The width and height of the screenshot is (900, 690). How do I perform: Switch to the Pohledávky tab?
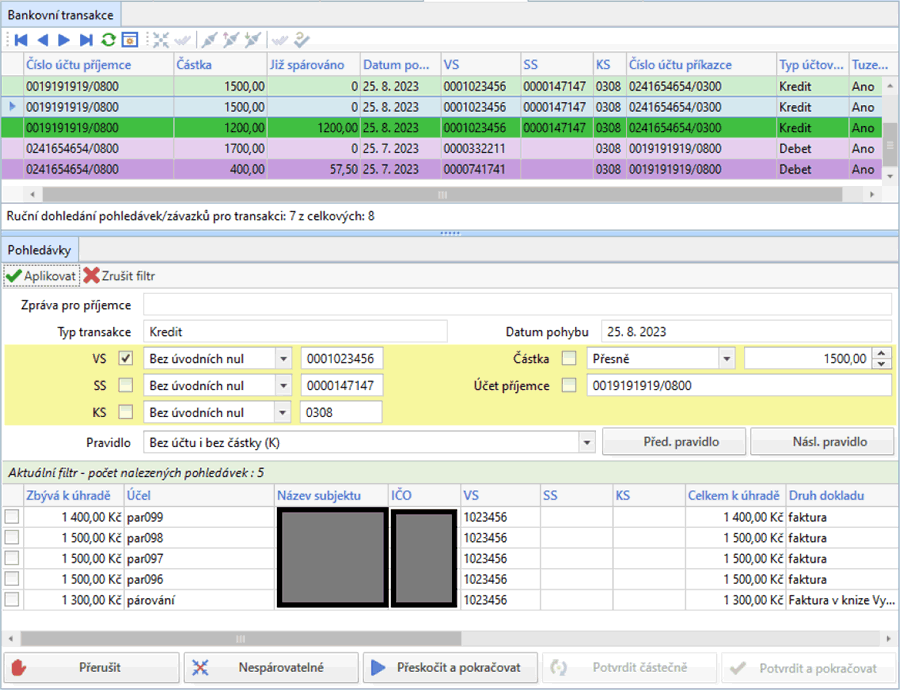coord(40,249)
